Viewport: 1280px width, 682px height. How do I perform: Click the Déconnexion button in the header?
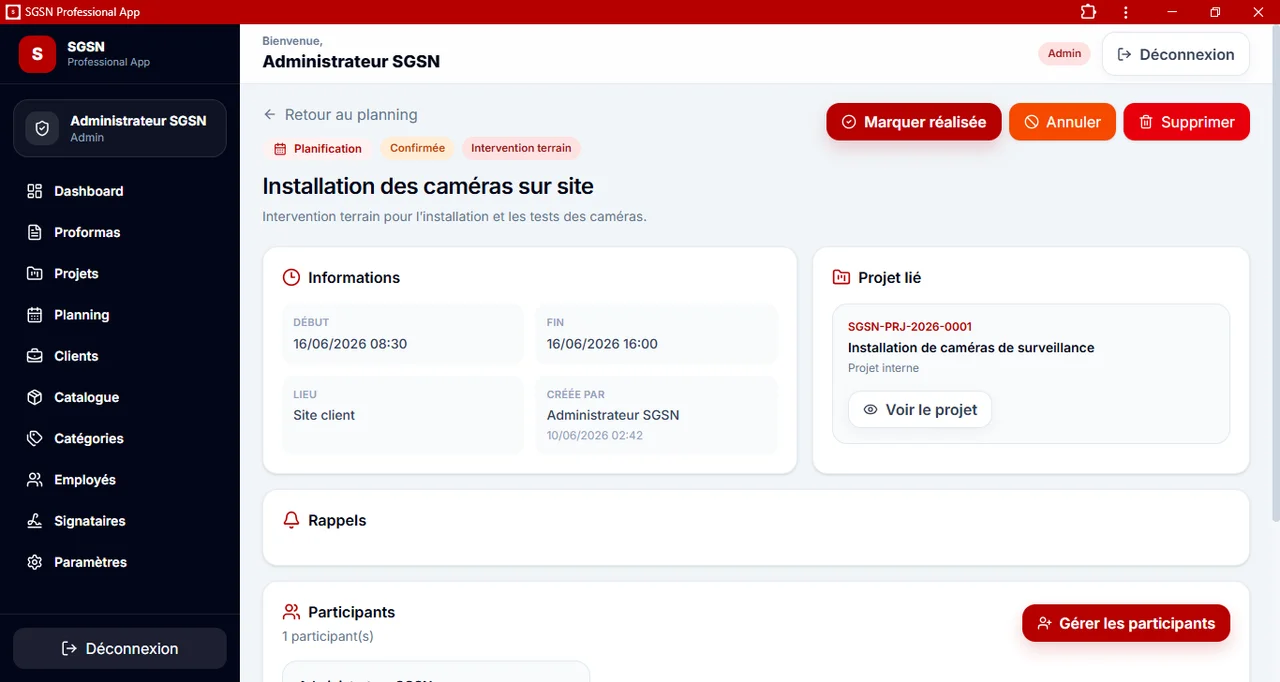coord(1176,54)
